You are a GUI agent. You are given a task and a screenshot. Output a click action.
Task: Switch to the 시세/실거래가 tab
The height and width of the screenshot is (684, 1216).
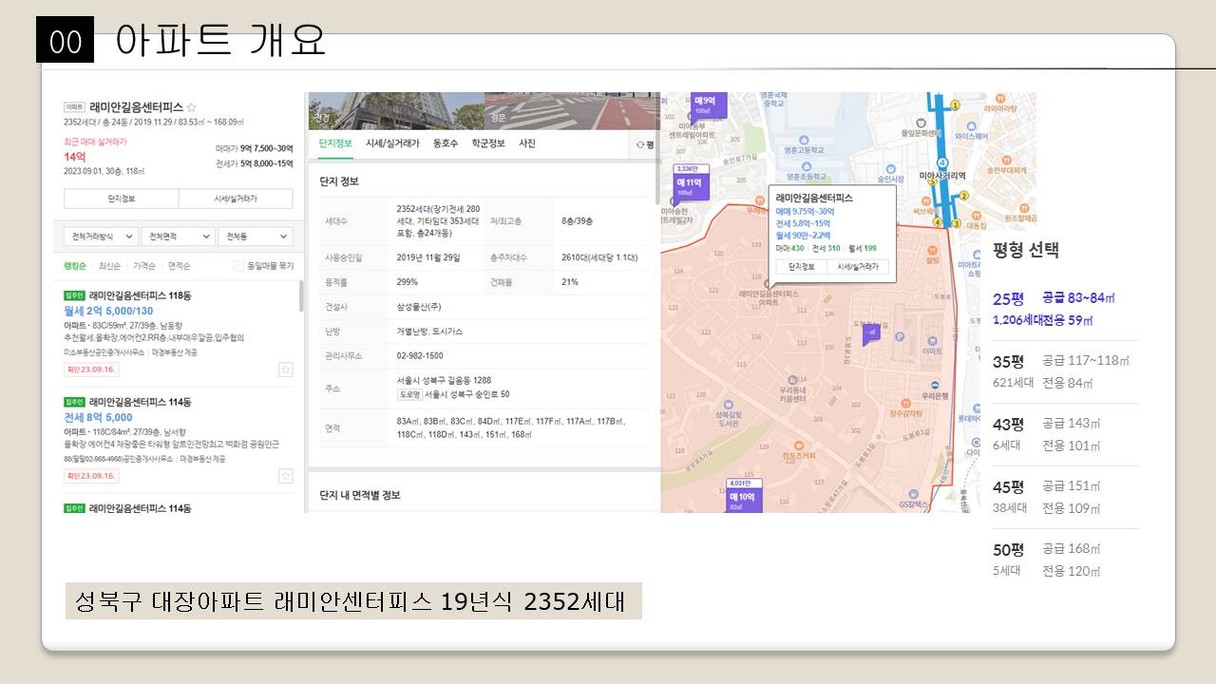pos(393,144)
